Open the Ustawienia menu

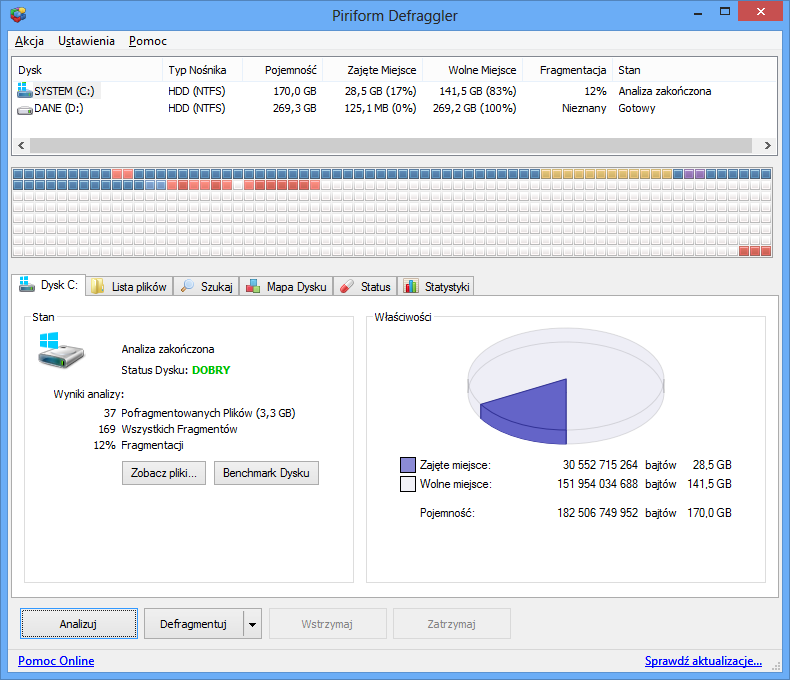pos(86,41)
